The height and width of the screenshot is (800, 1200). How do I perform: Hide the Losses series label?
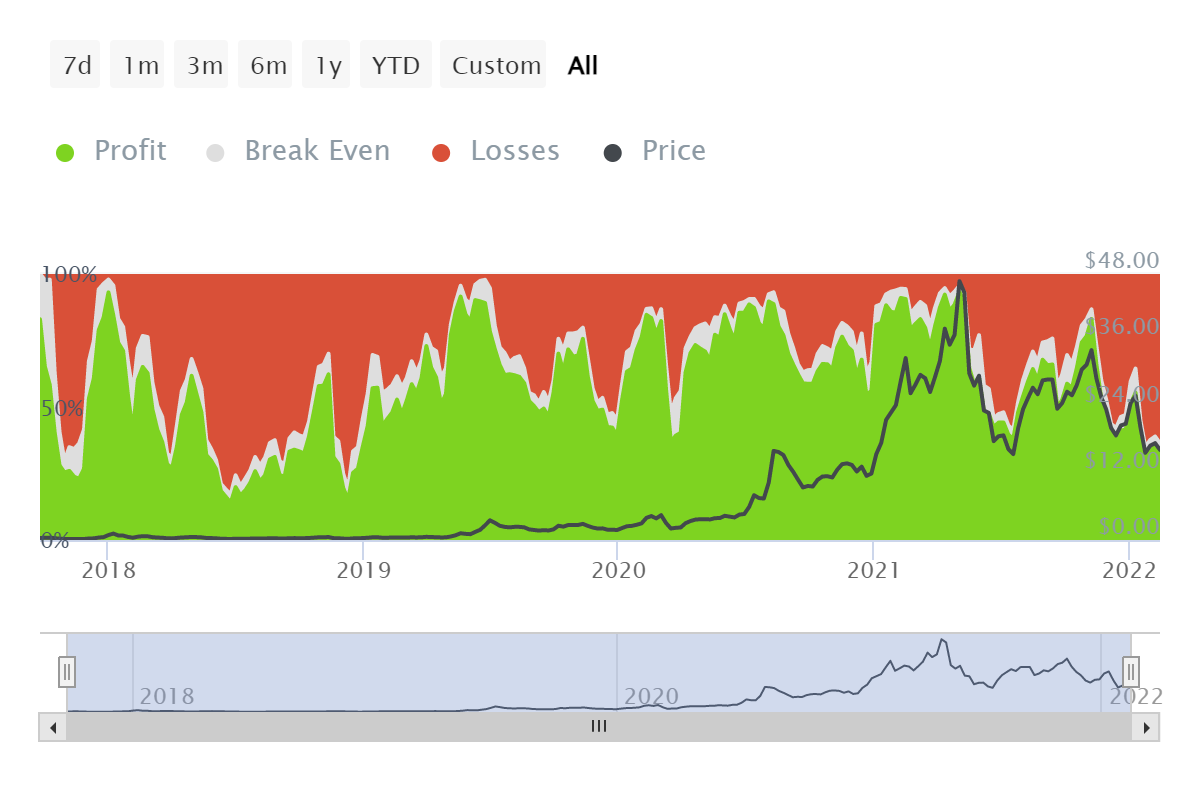[x=515, y=151]
